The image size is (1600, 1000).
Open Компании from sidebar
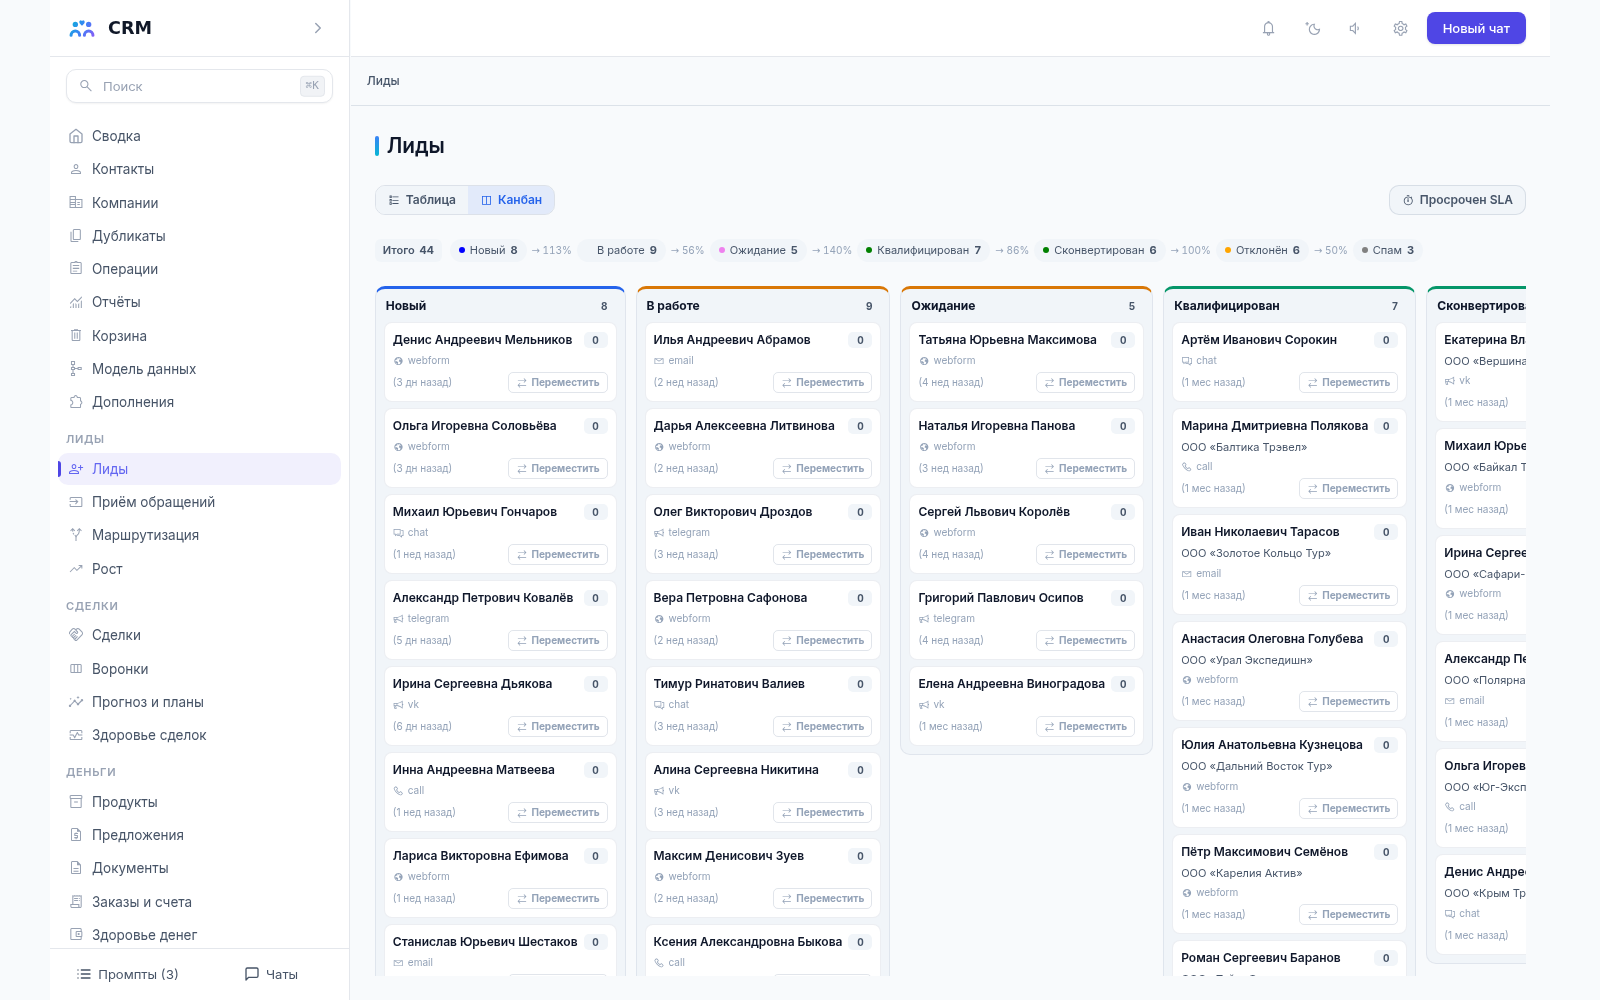tap(199, 203)
